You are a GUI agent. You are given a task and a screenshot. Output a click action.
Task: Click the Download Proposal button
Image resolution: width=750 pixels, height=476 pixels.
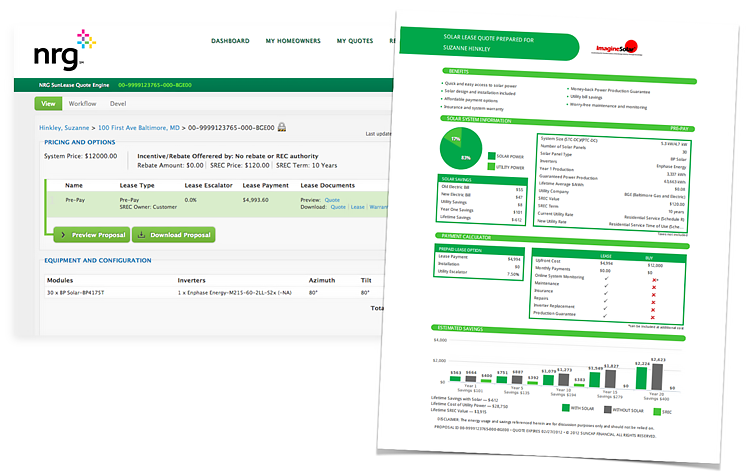click(x=174, y=235)
